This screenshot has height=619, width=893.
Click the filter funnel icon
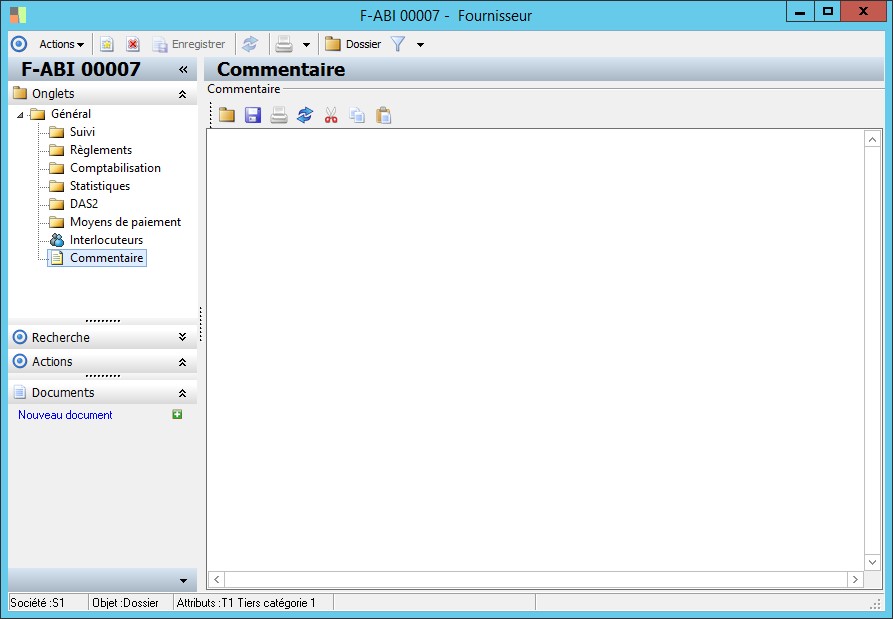coord(398,44)
